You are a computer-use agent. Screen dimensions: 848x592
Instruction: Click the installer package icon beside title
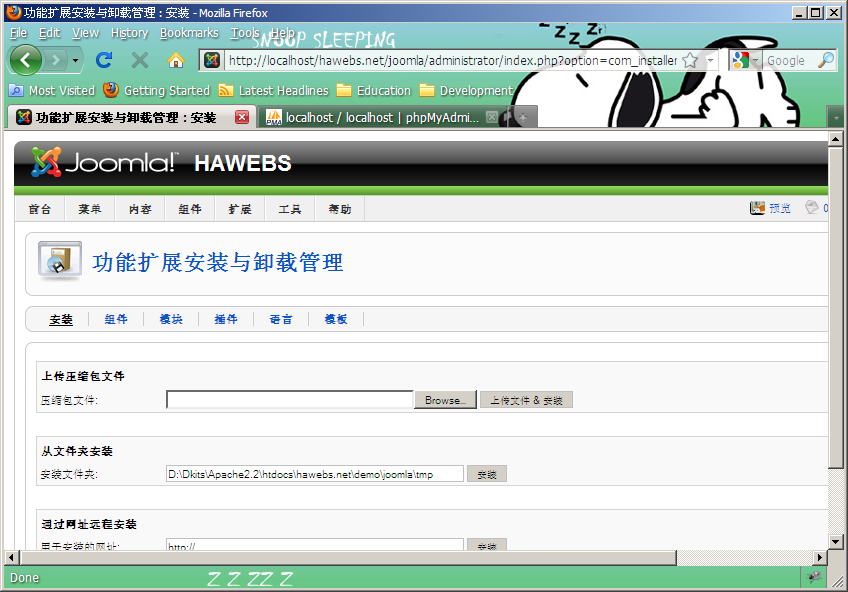coord(59,261)
